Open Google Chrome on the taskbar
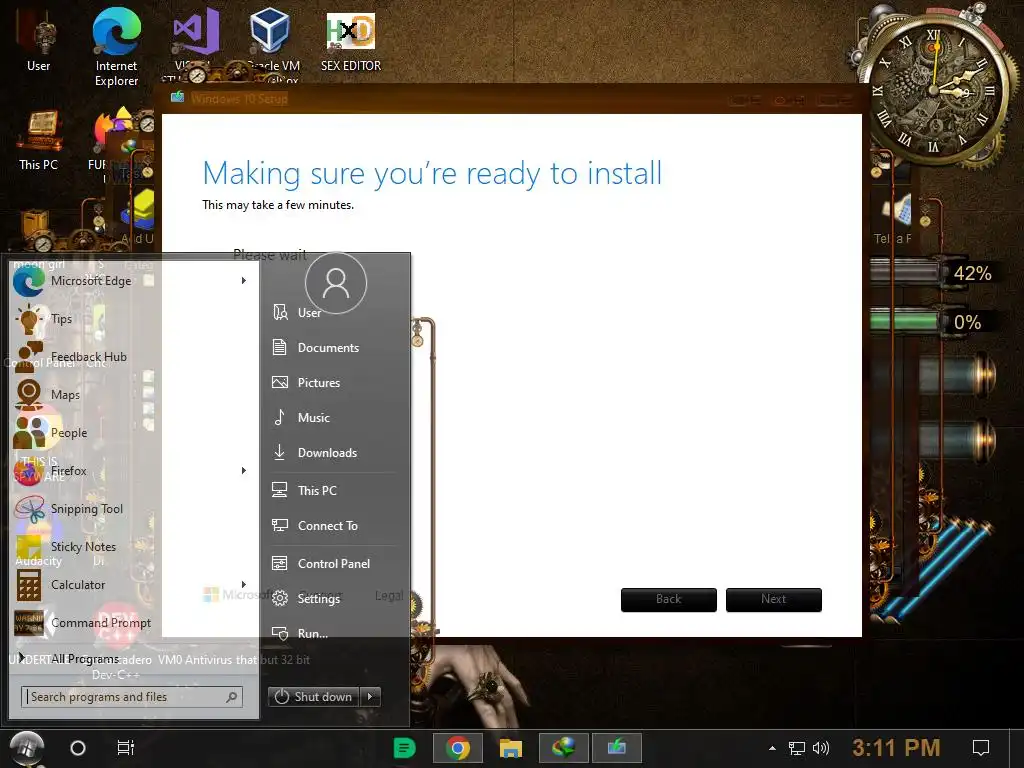This screenshot has height=768, width=1024. [458, 748]
